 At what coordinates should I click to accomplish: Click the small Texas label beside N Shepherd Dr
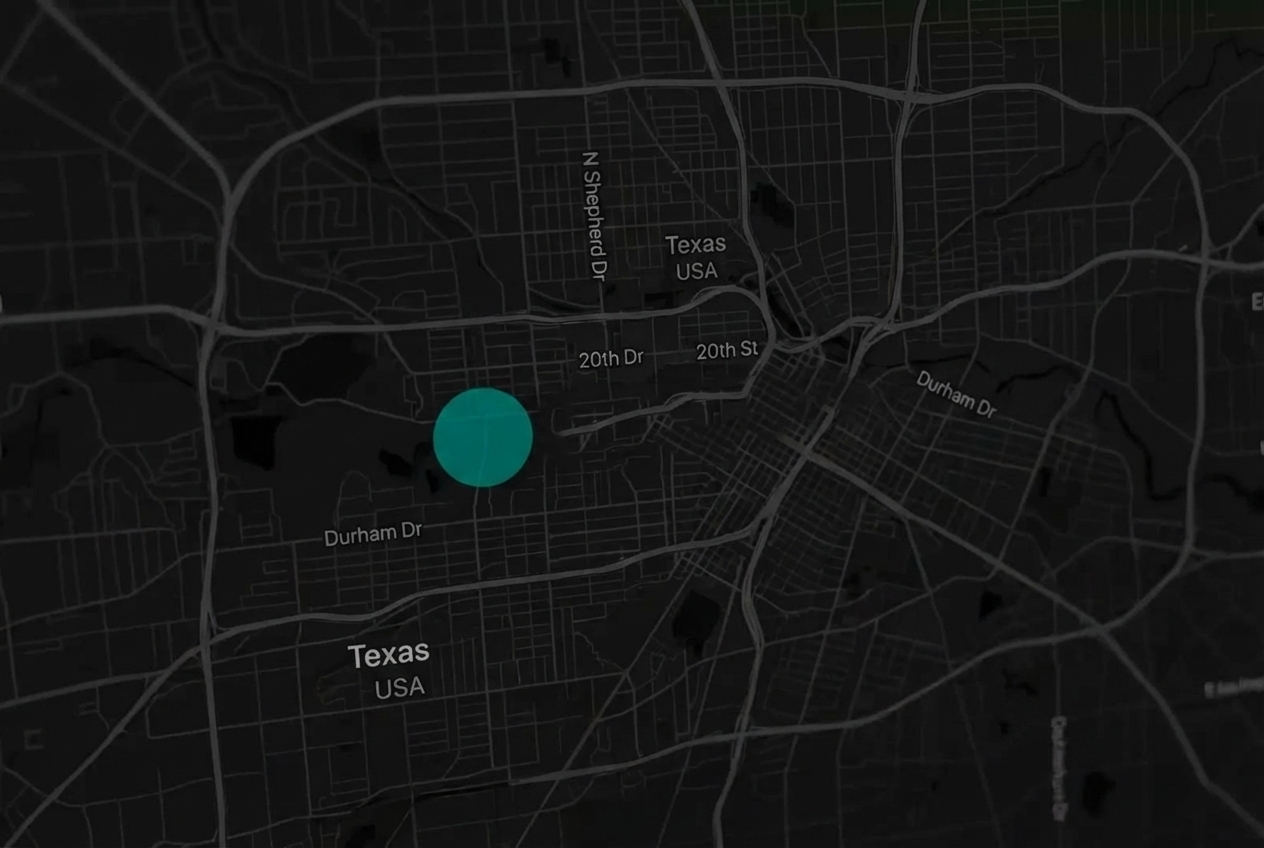pyautogui.click(x=696, y=245)
